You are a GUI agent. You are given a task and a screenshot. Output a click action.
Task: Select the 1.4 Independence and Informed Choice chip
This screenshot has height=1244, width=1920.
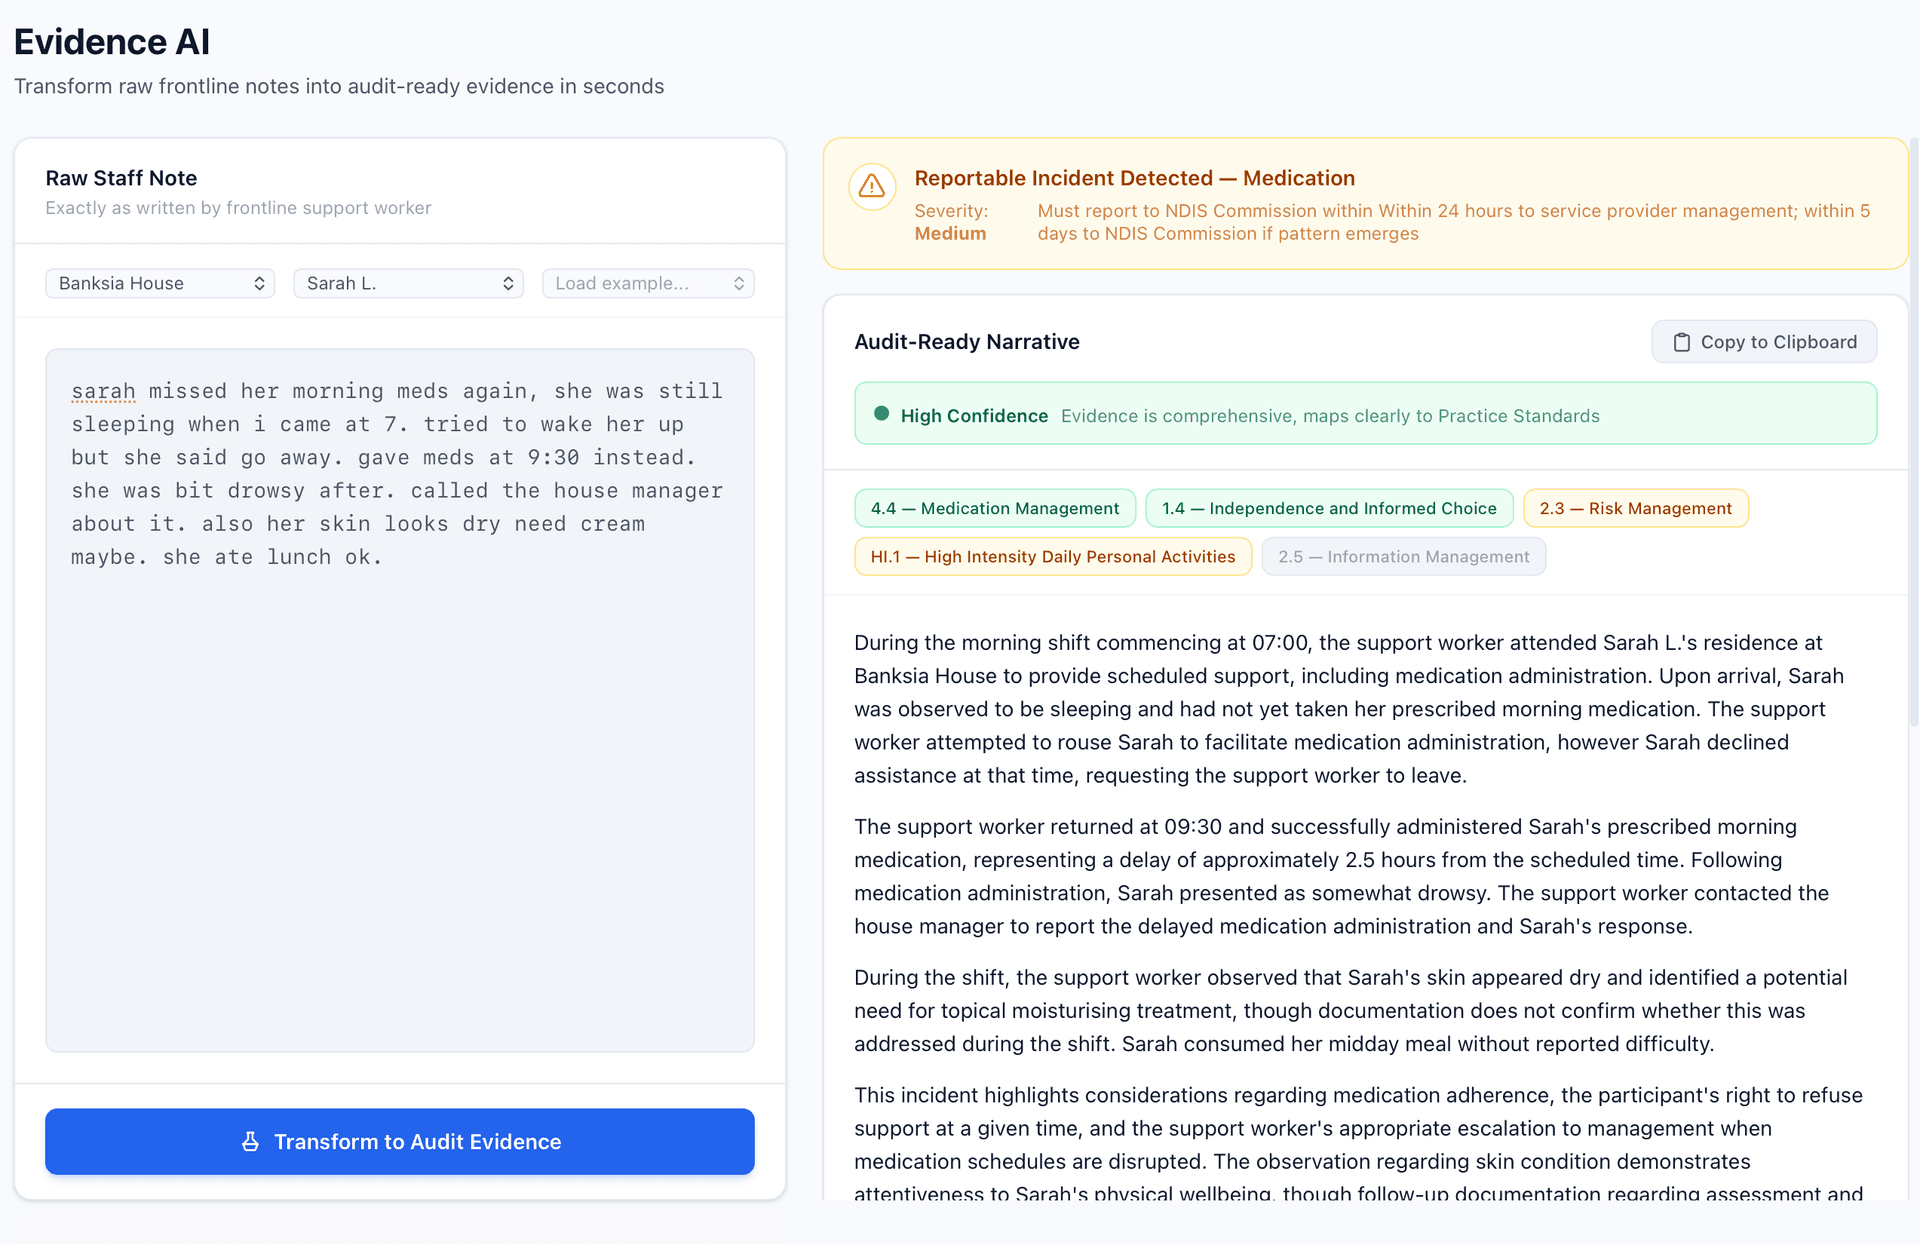coord(1329,508)
